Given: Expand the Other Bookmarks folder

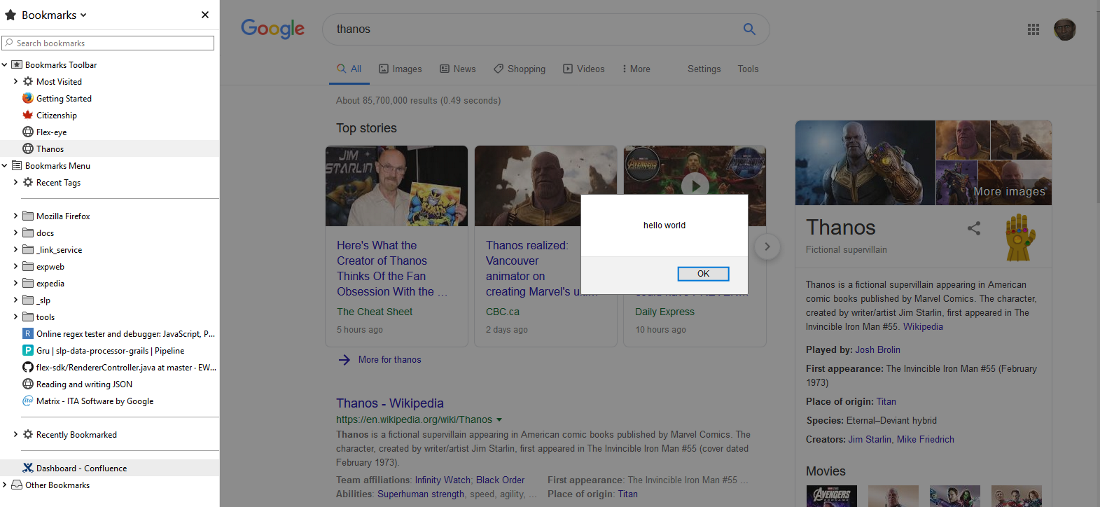Looking at the screenshot, I should (5, 486).
